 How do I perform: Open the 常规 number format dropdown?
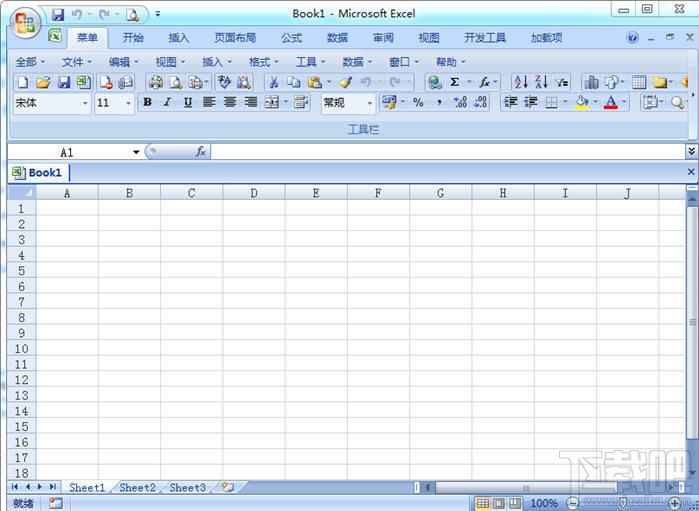[x=370, y=103]
